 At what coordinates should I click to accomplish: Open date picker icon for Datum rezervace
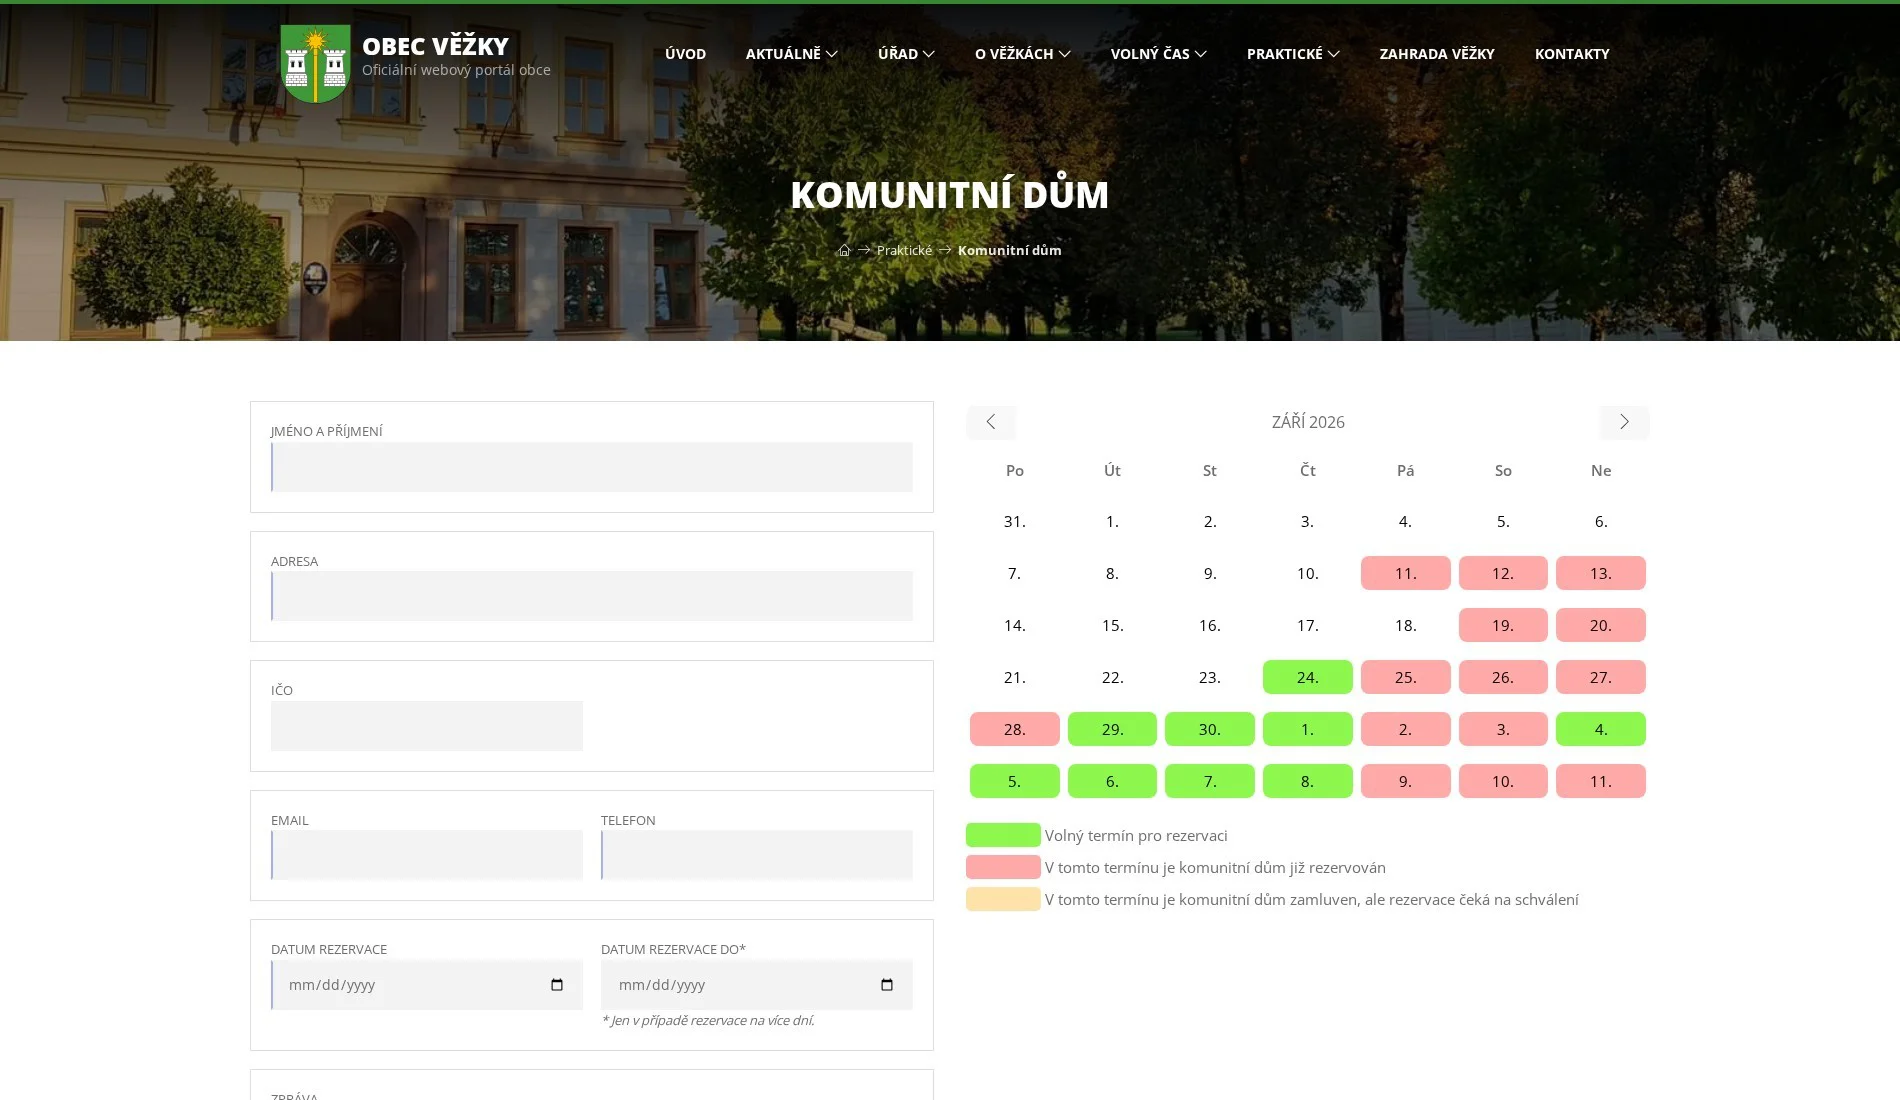pyautogui.click(x=557, y=985)
